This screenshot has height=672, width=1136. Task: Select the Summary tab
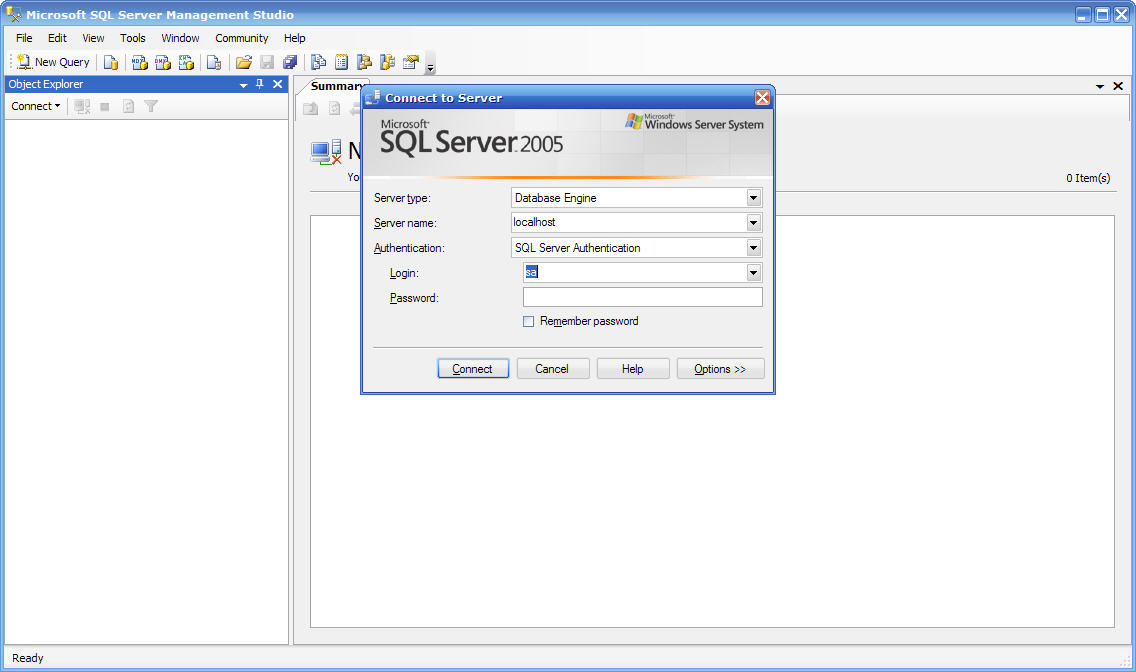pos(335,86)
